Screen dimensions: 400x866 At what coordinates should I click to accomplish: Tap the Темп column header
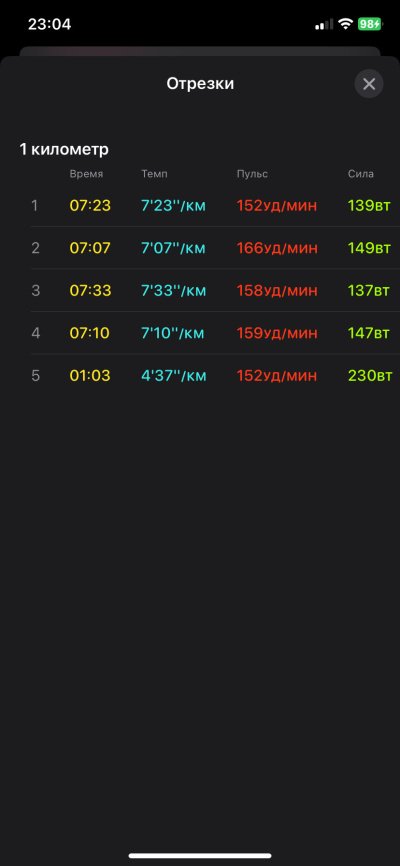pos(154,174)
